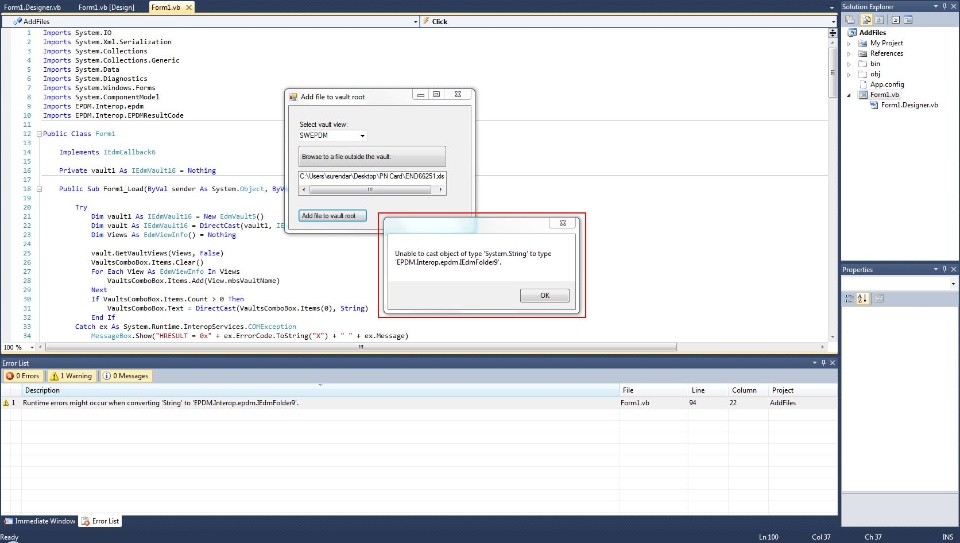Viewport: 960px width, 543px height.
Task: Close the error message dialog
Action: click(563, 223)
